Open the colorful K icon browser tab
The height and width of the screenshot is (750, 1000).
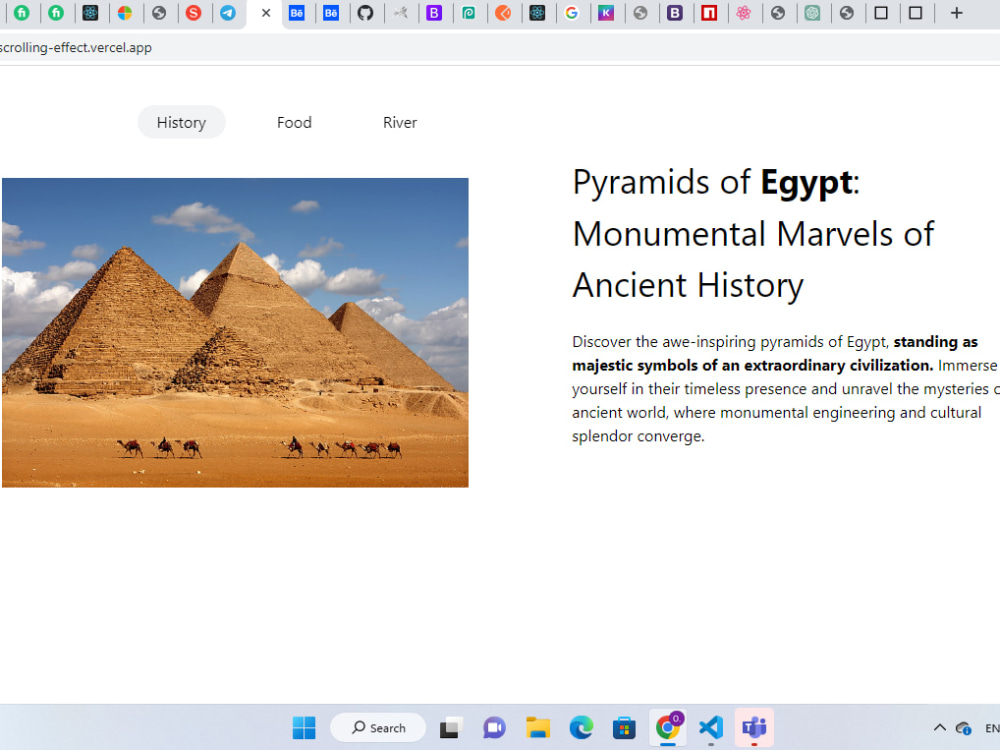click(606, 13)
